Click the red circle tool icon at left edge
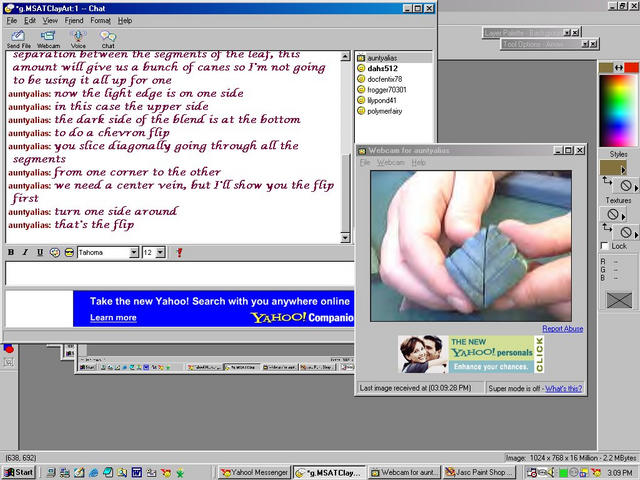 (9, 349)
